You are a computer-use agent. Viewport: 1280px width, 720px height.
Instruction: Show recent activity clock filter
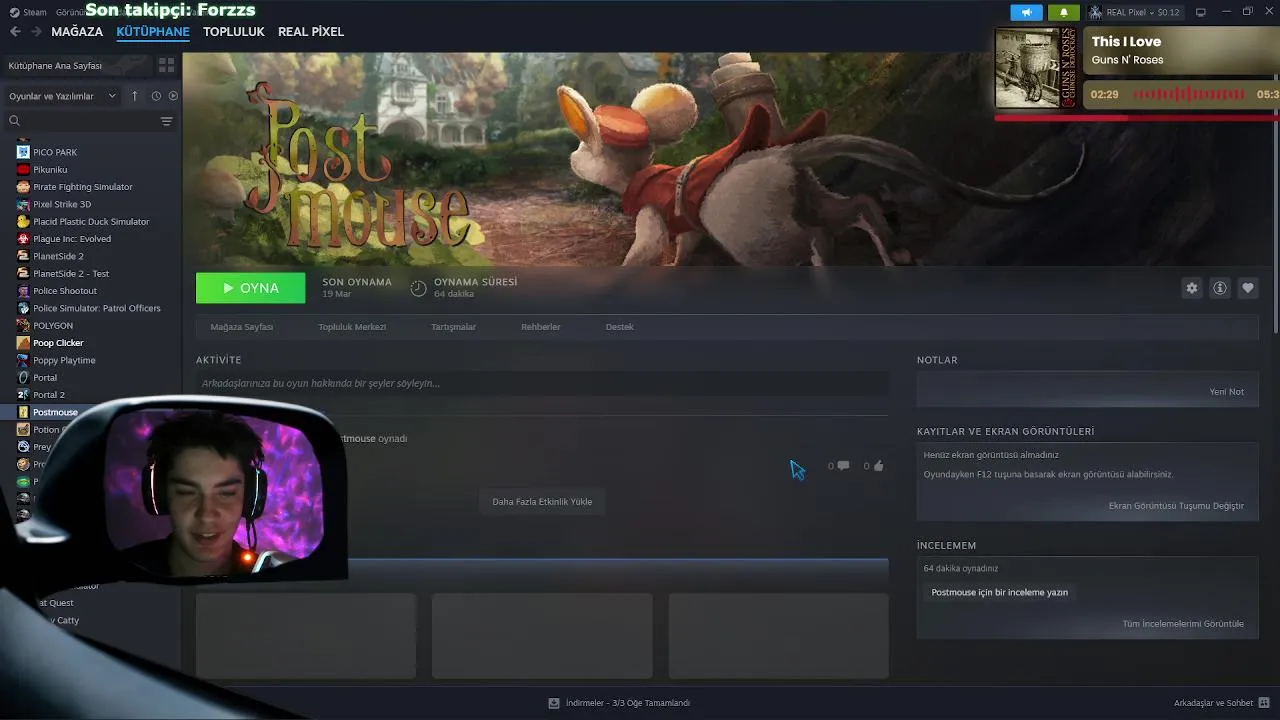coord(156,96)
